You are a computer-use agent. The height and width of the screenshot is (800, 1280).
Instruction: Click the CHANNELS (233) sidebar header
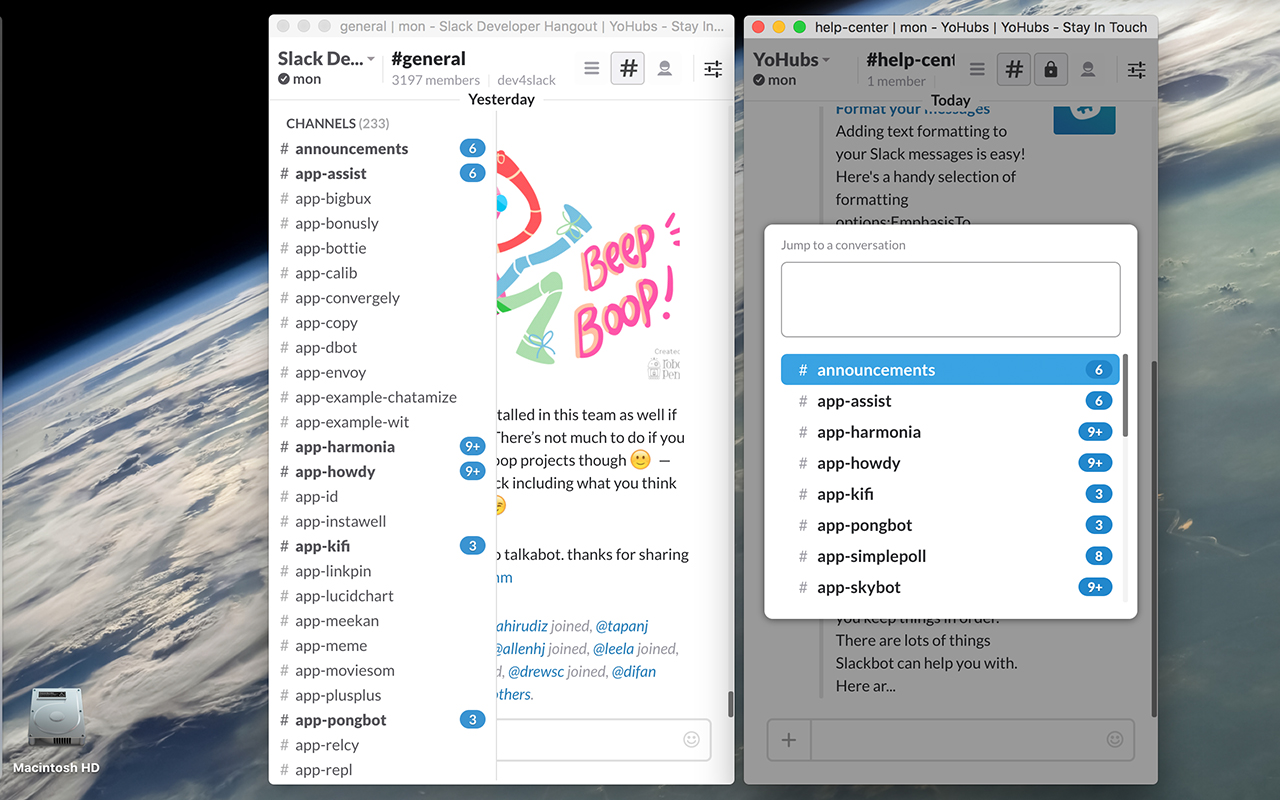(x=338, y=123)
